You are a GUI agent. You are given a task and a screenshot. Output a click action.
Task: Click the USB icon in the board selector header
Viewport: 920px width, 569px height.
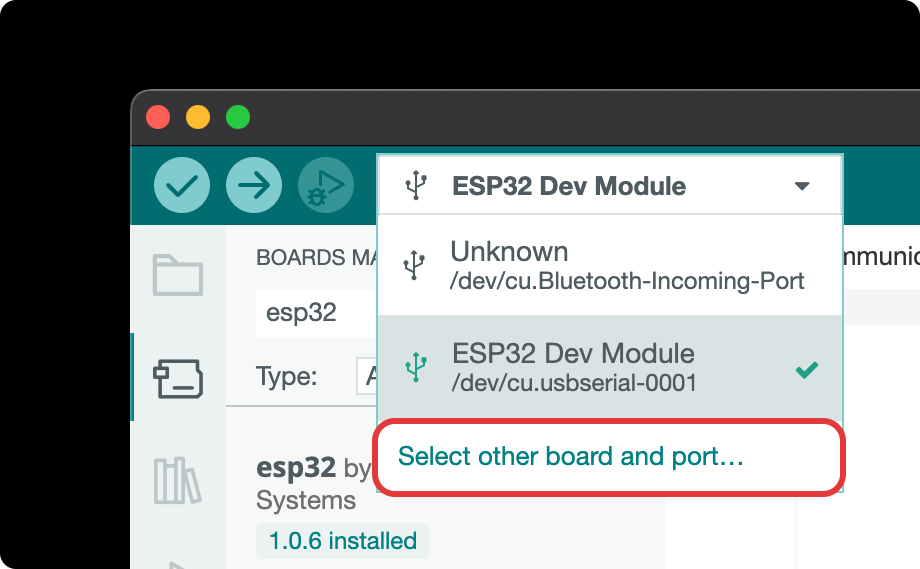[x=416, y=185]
